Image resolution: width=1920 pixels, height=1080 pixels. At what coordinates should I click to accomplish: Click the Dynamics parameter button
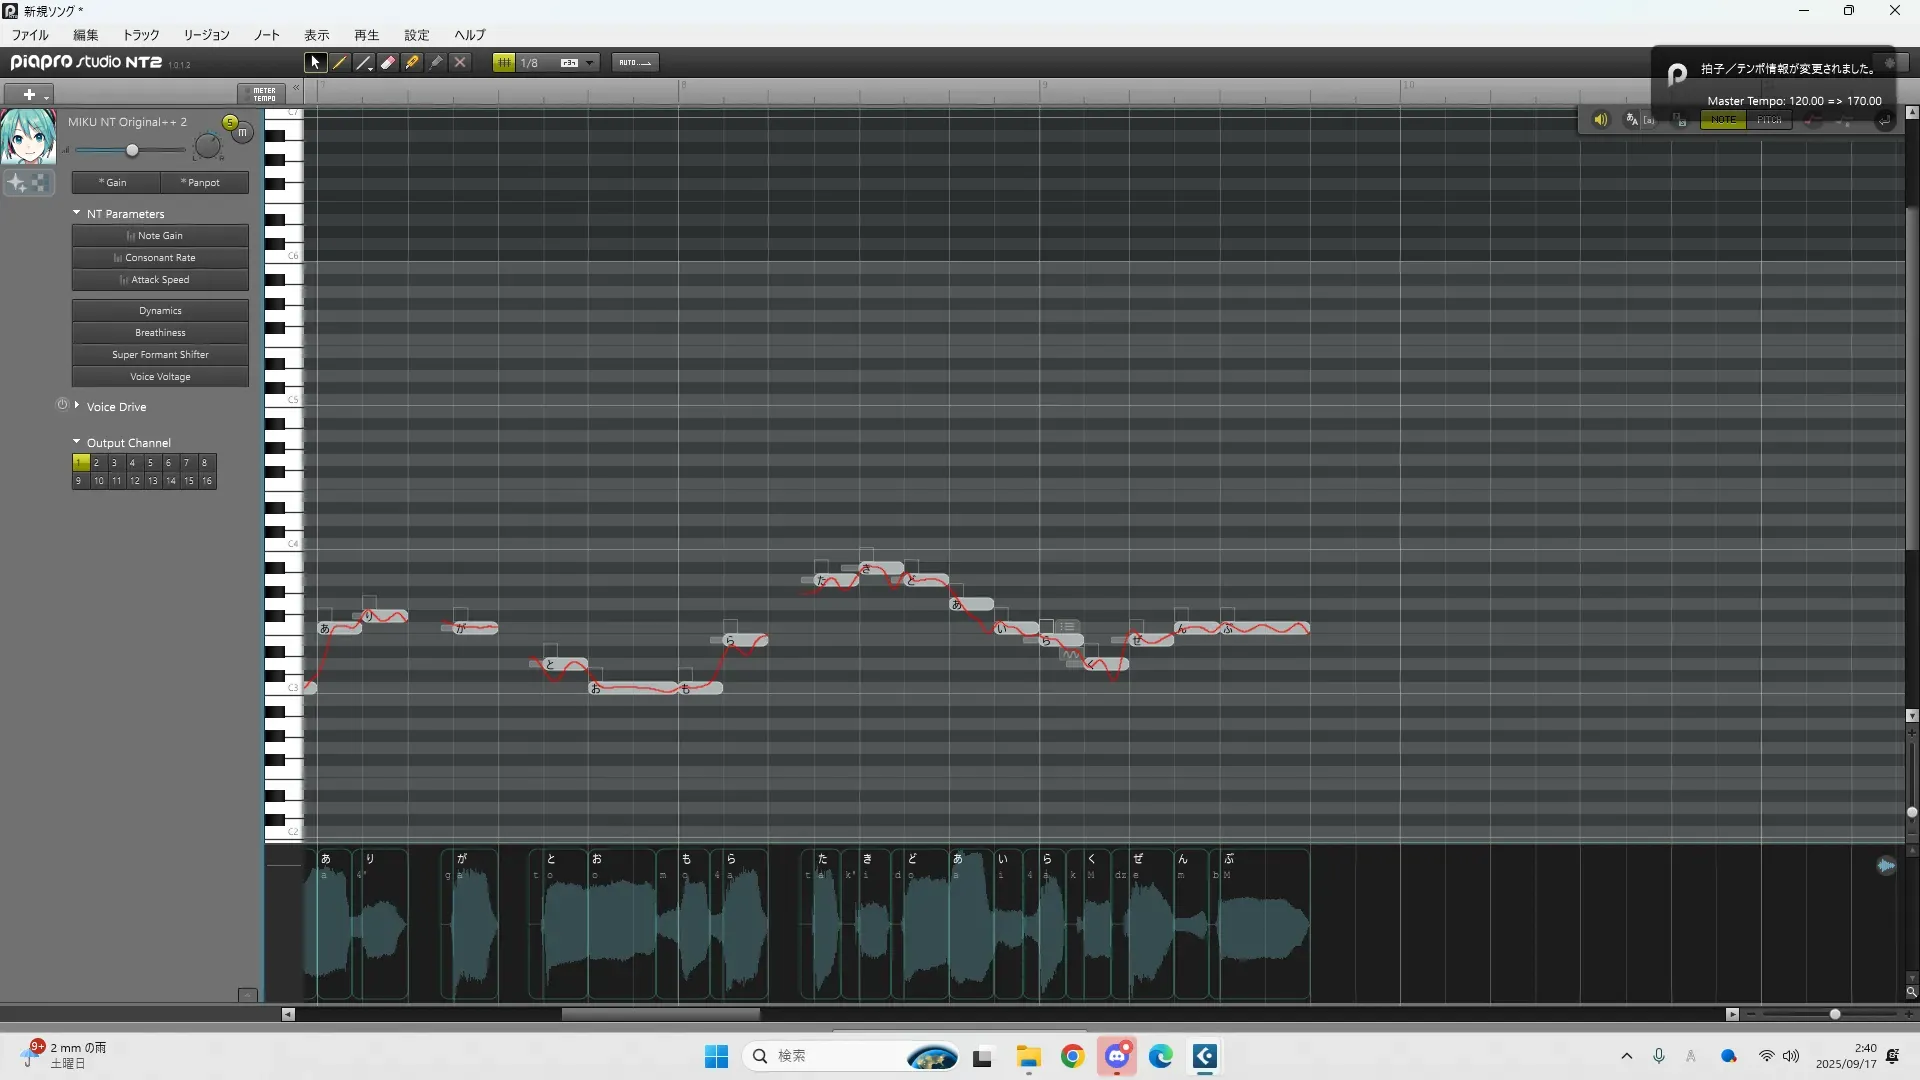point(160,311)
